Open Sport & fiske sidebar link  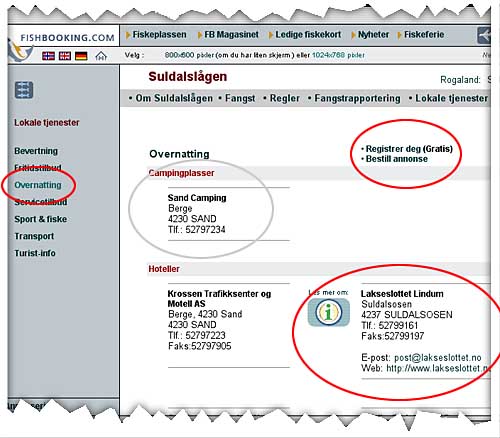coord(41,219)
